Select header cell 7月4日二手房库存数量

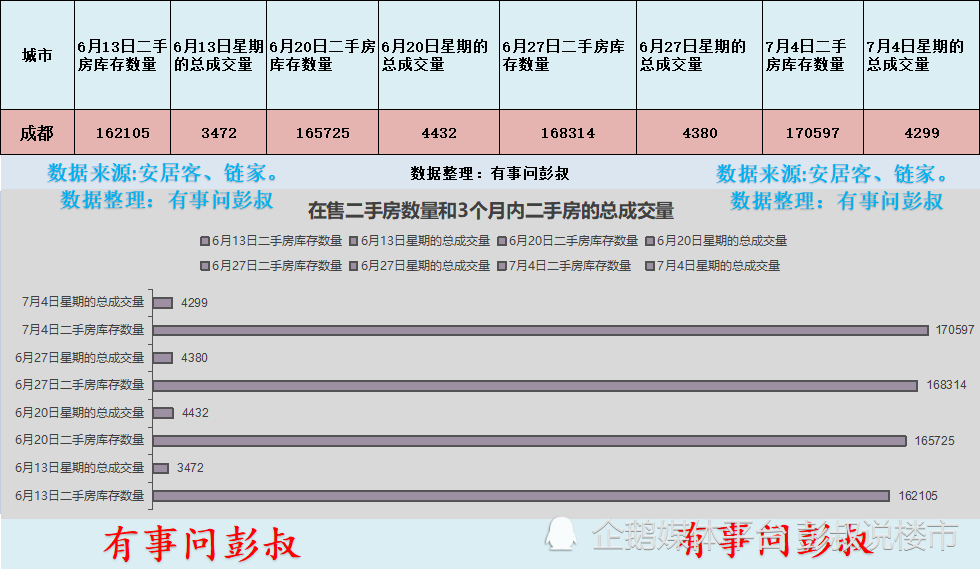click(813, 55)
